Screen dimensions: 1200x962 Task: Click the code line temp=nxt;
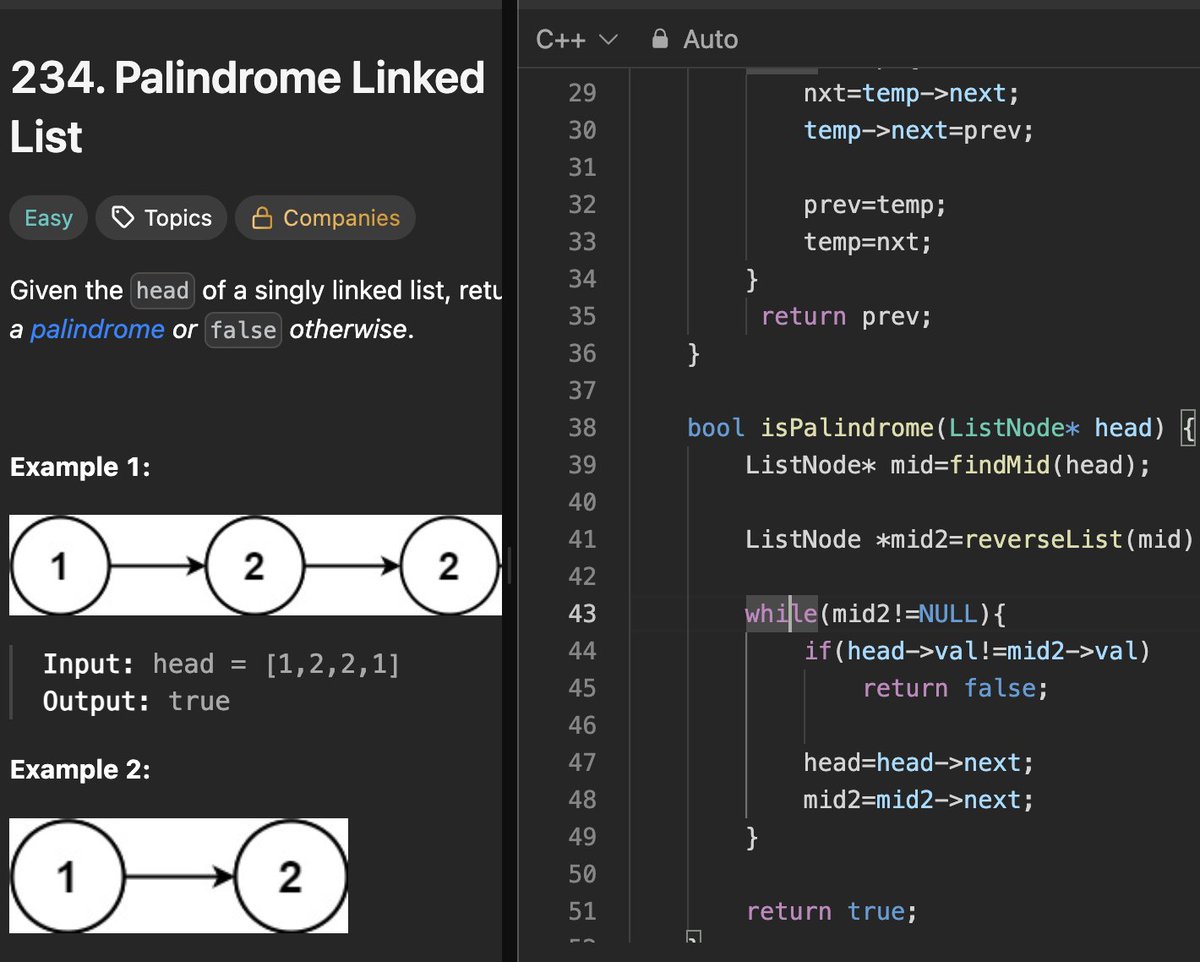(867, 242)
